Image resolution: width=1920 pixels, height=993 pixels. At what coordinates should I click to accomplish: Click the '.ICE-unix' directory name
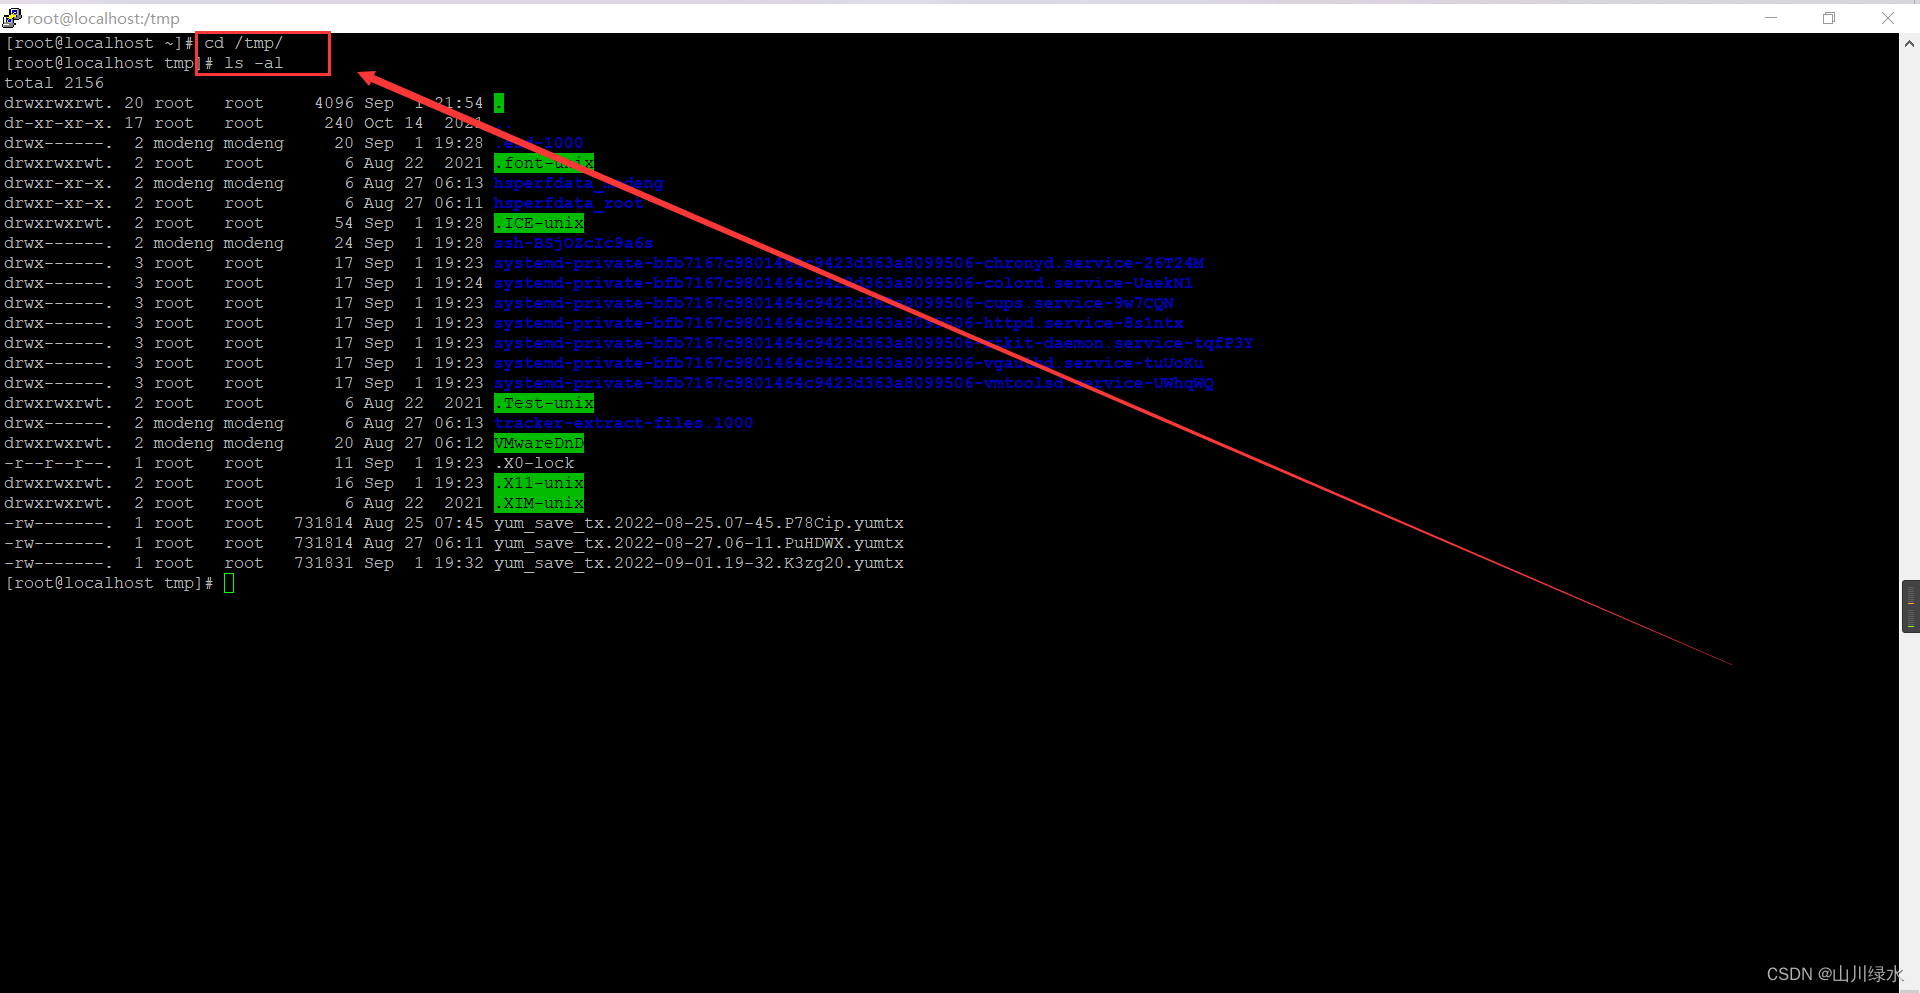click(539, 223)
